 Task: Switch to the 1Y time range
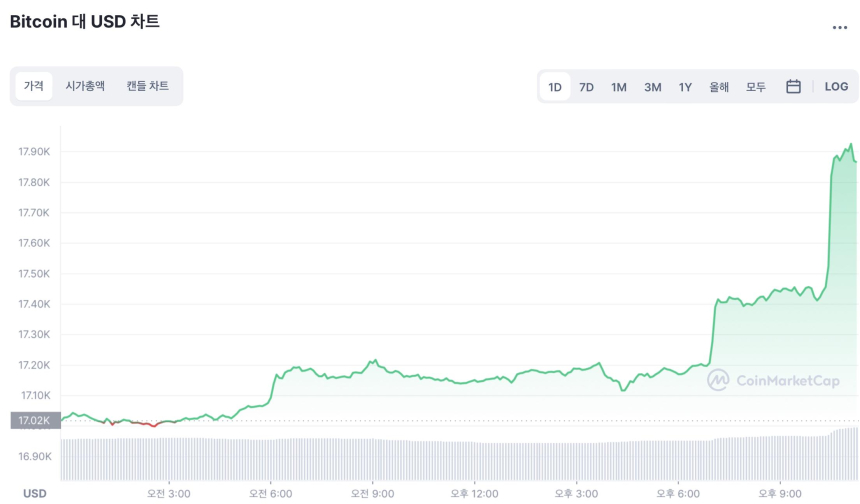click(685, 87)
